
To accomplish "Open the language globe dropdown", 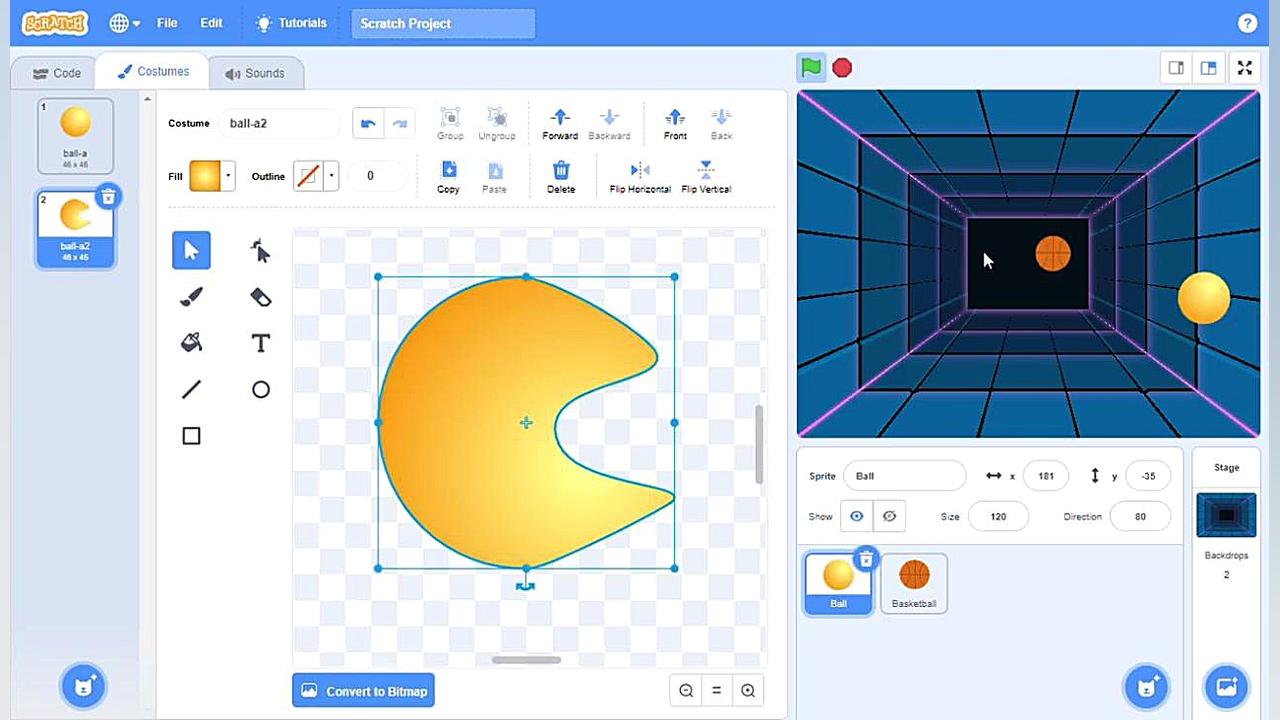I will pos(124,23).
